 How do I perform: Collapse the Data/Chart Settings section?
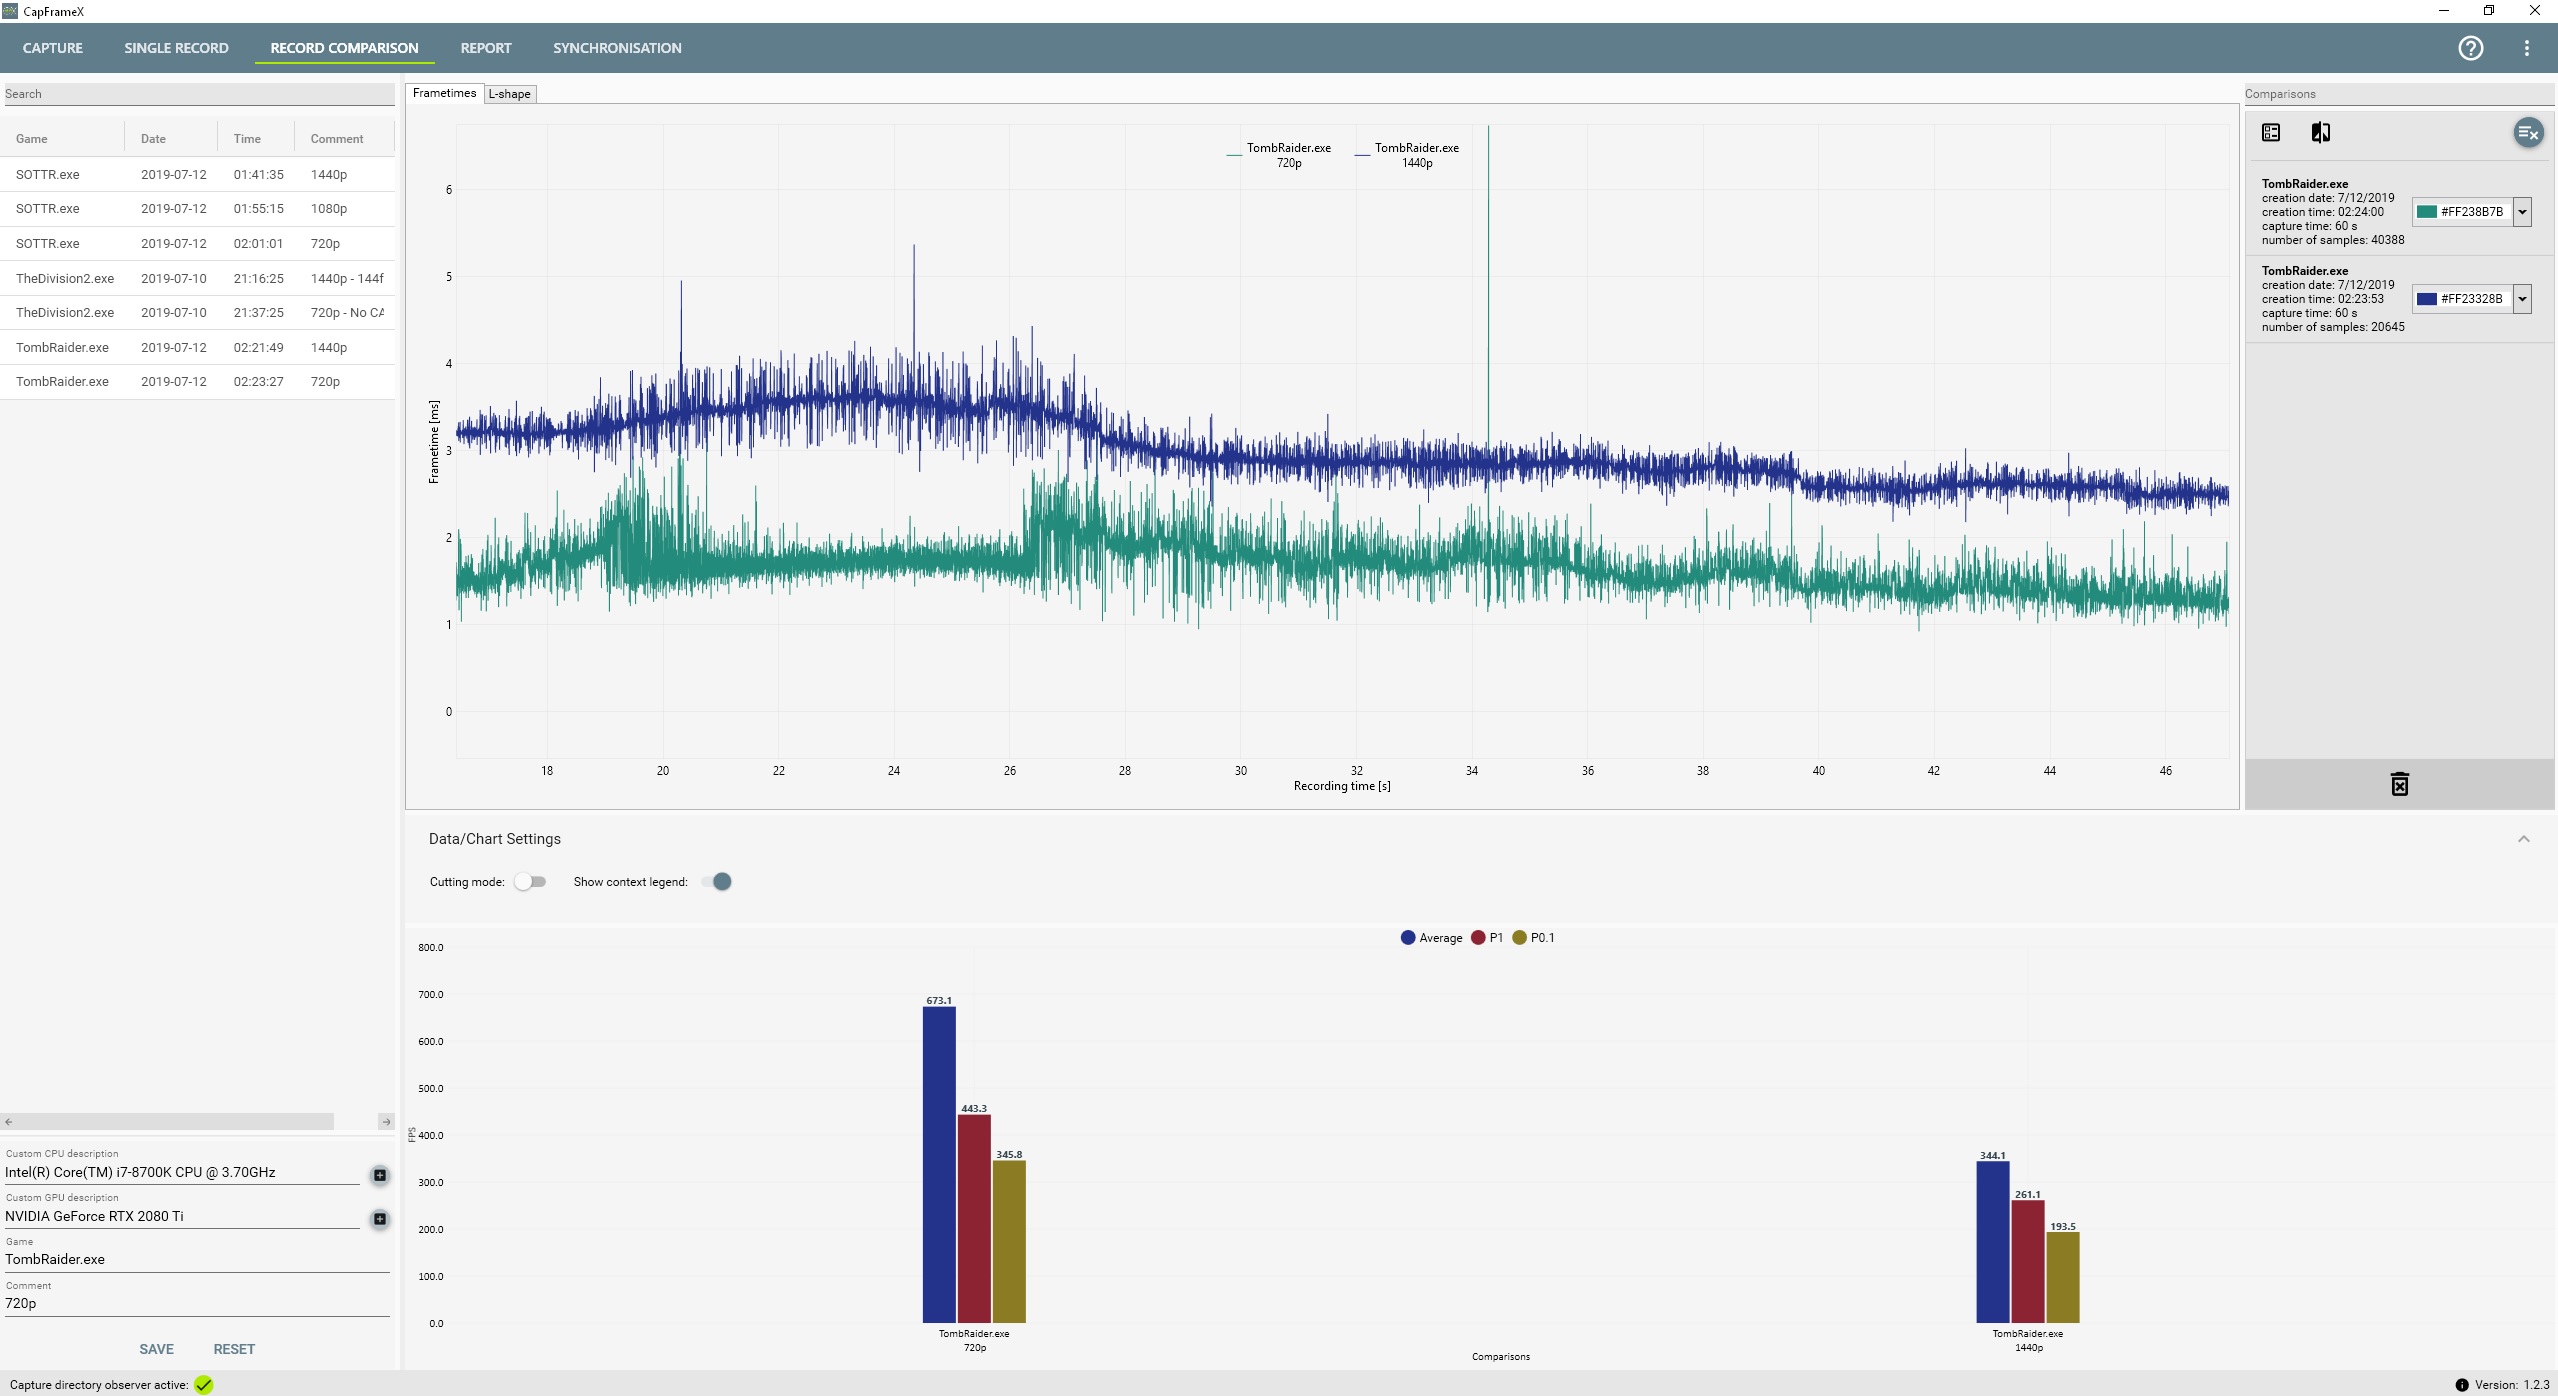[2523, 839]
